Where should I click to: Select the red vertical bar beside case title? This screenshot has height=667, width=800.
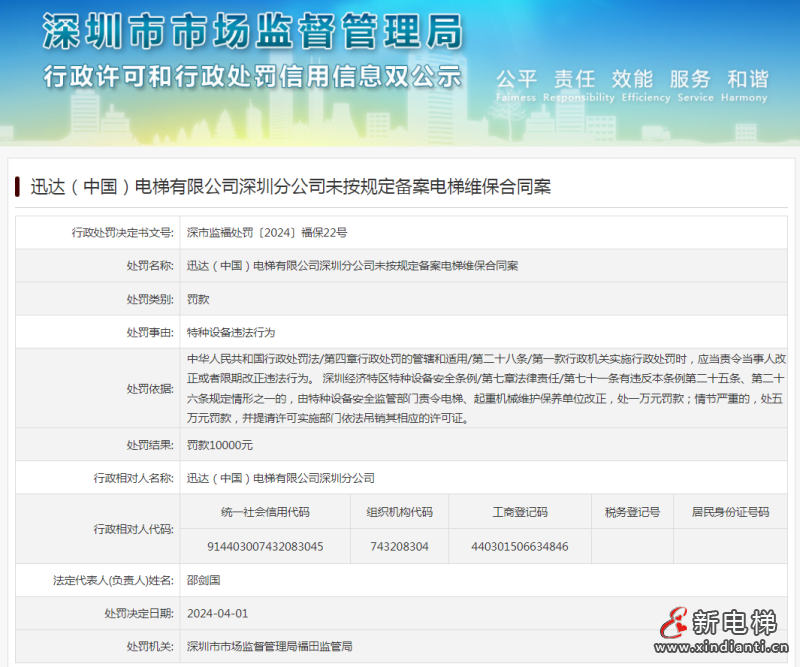tap(16, 184)
